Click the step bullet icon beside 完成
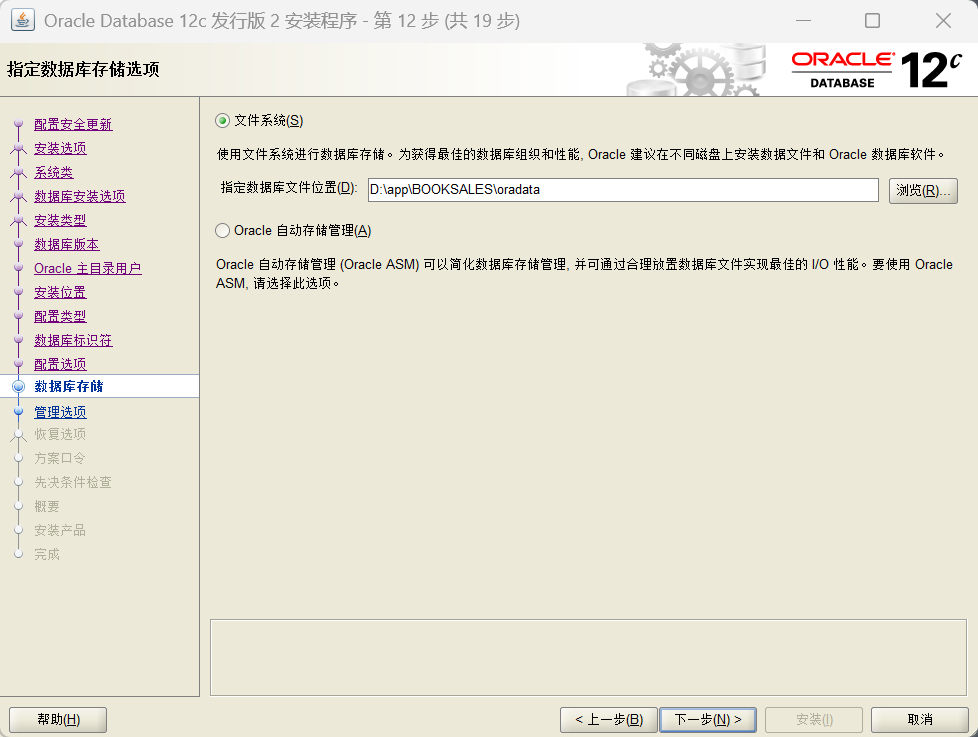Viewport: 978px width, 737px height. [x=19, y=554]
